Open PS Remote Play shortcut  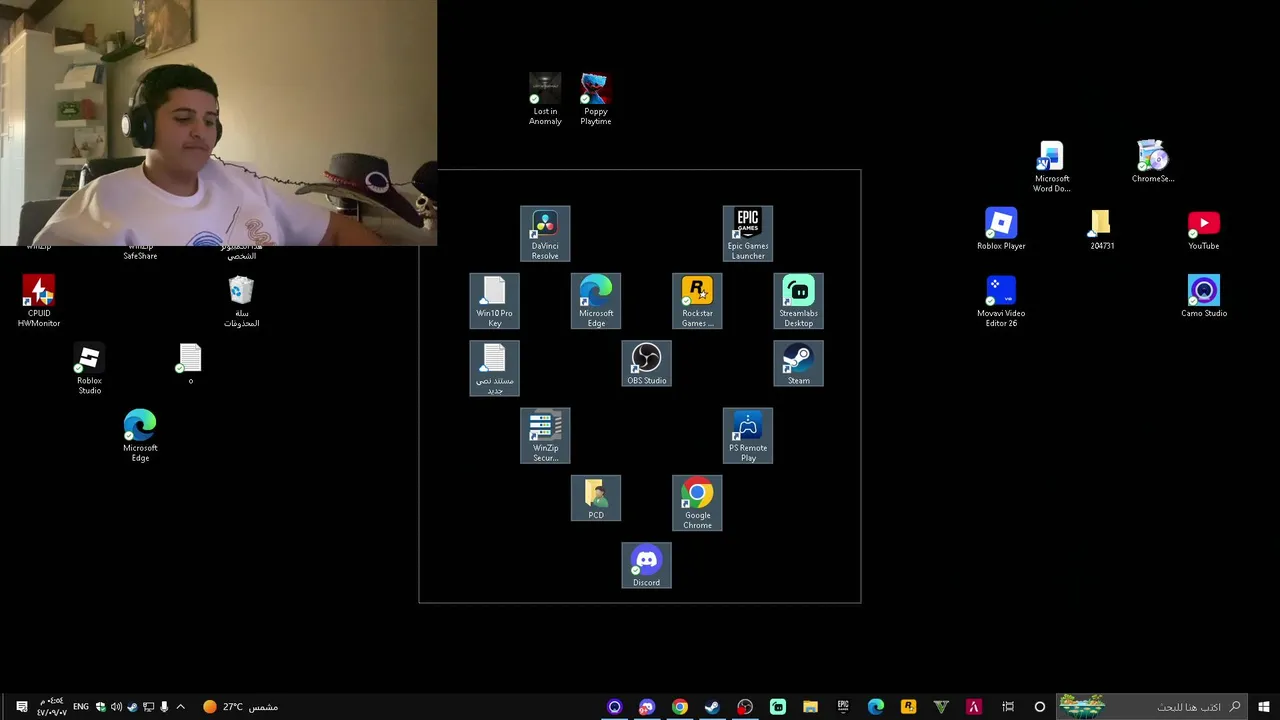point(748,436)
